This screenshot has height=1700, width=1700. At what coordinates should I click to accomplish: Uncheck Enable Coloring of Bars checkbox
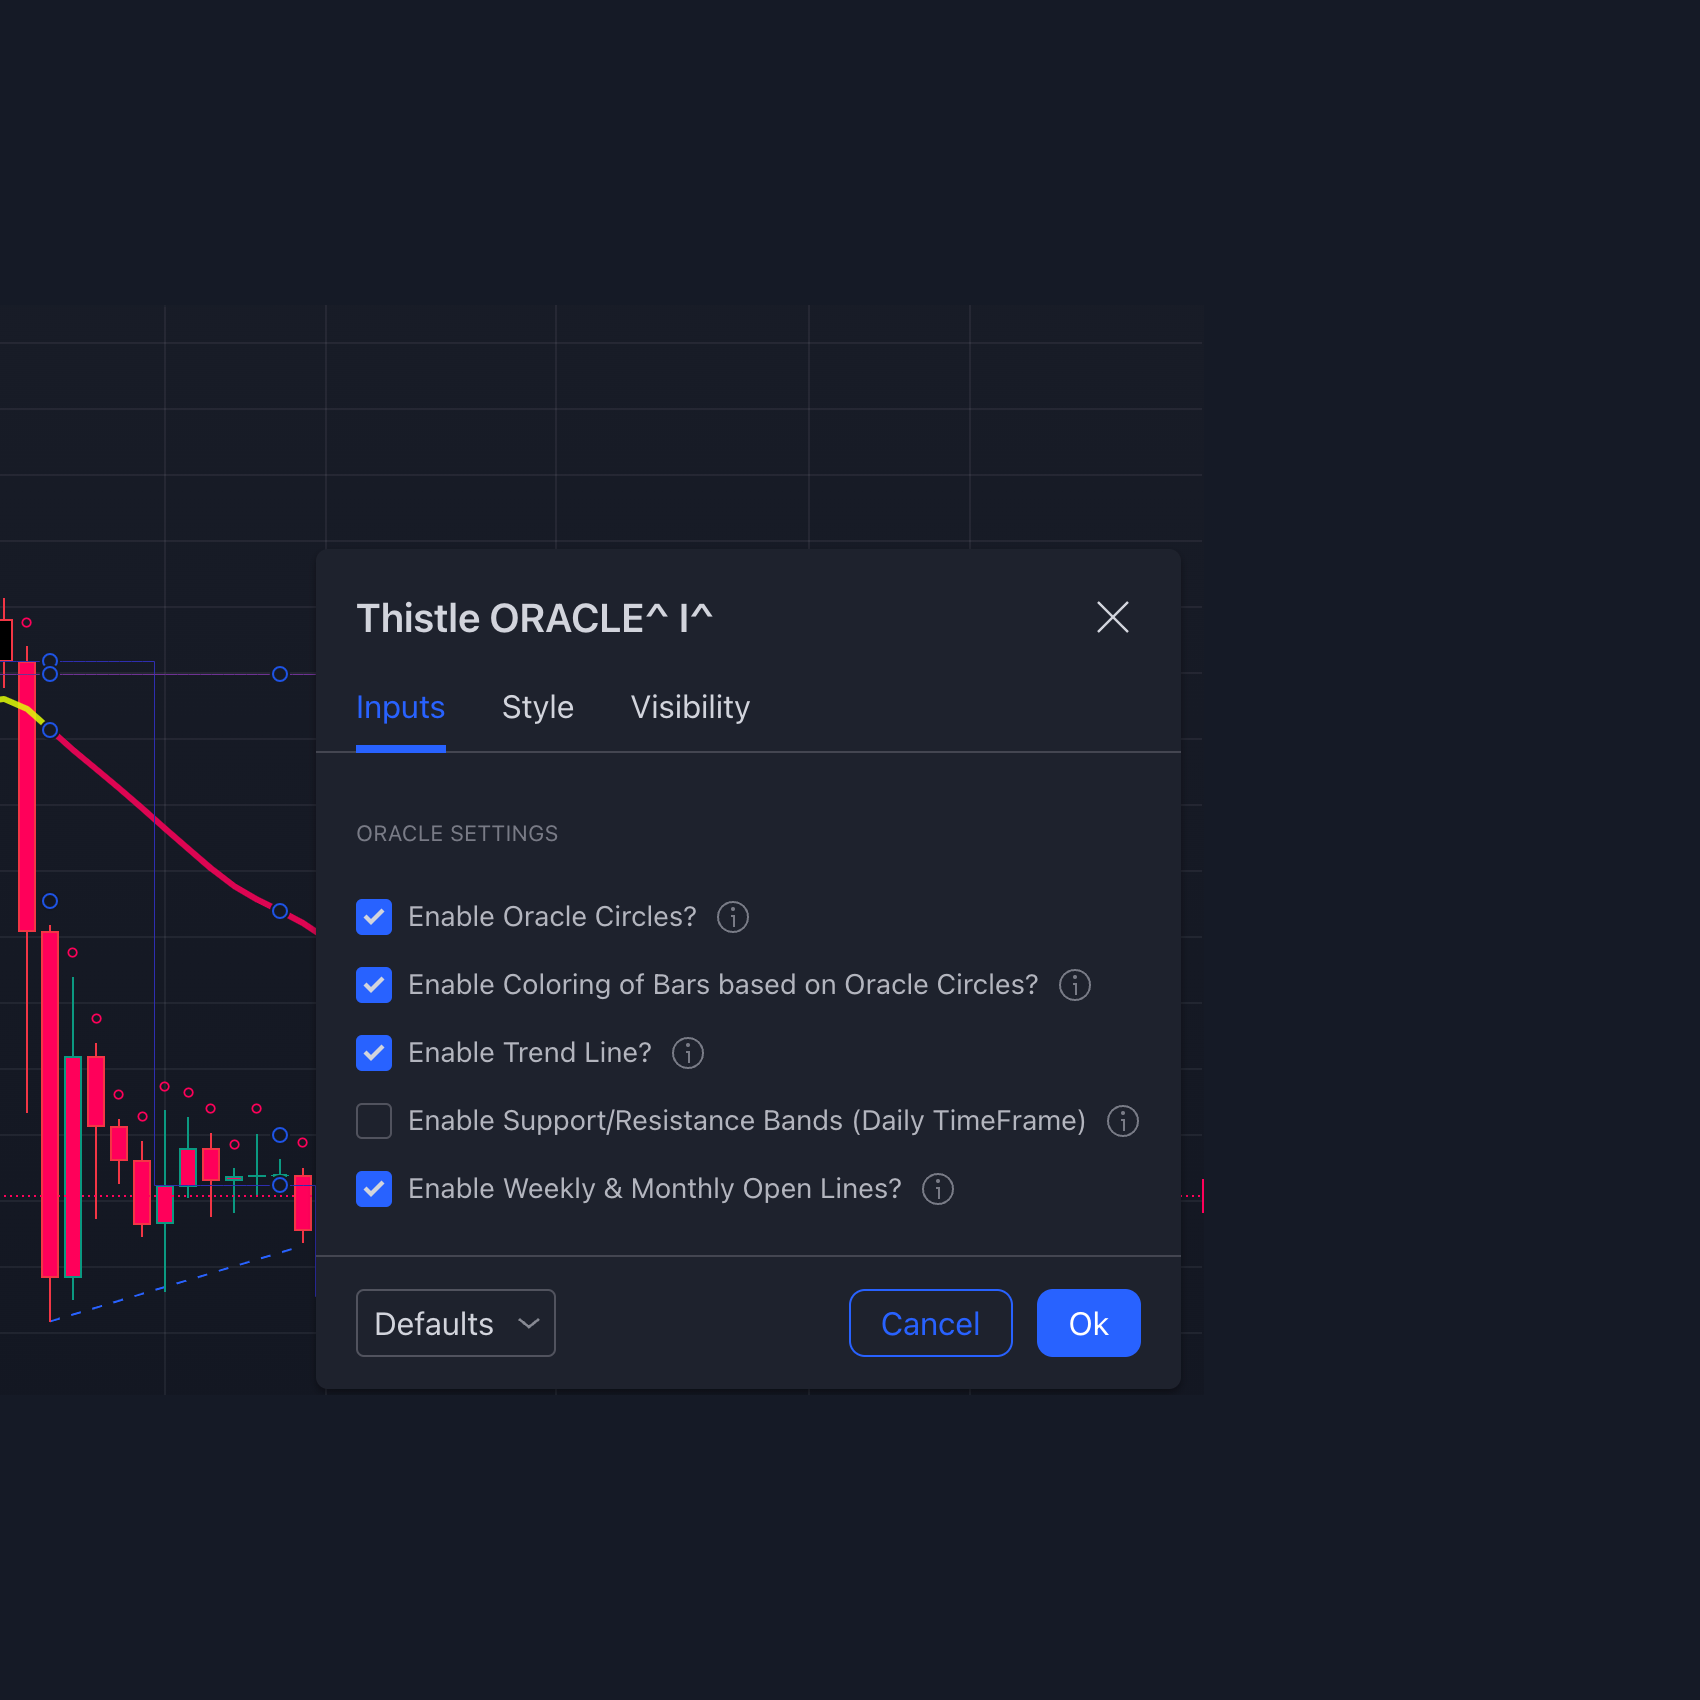click(374, 985)
